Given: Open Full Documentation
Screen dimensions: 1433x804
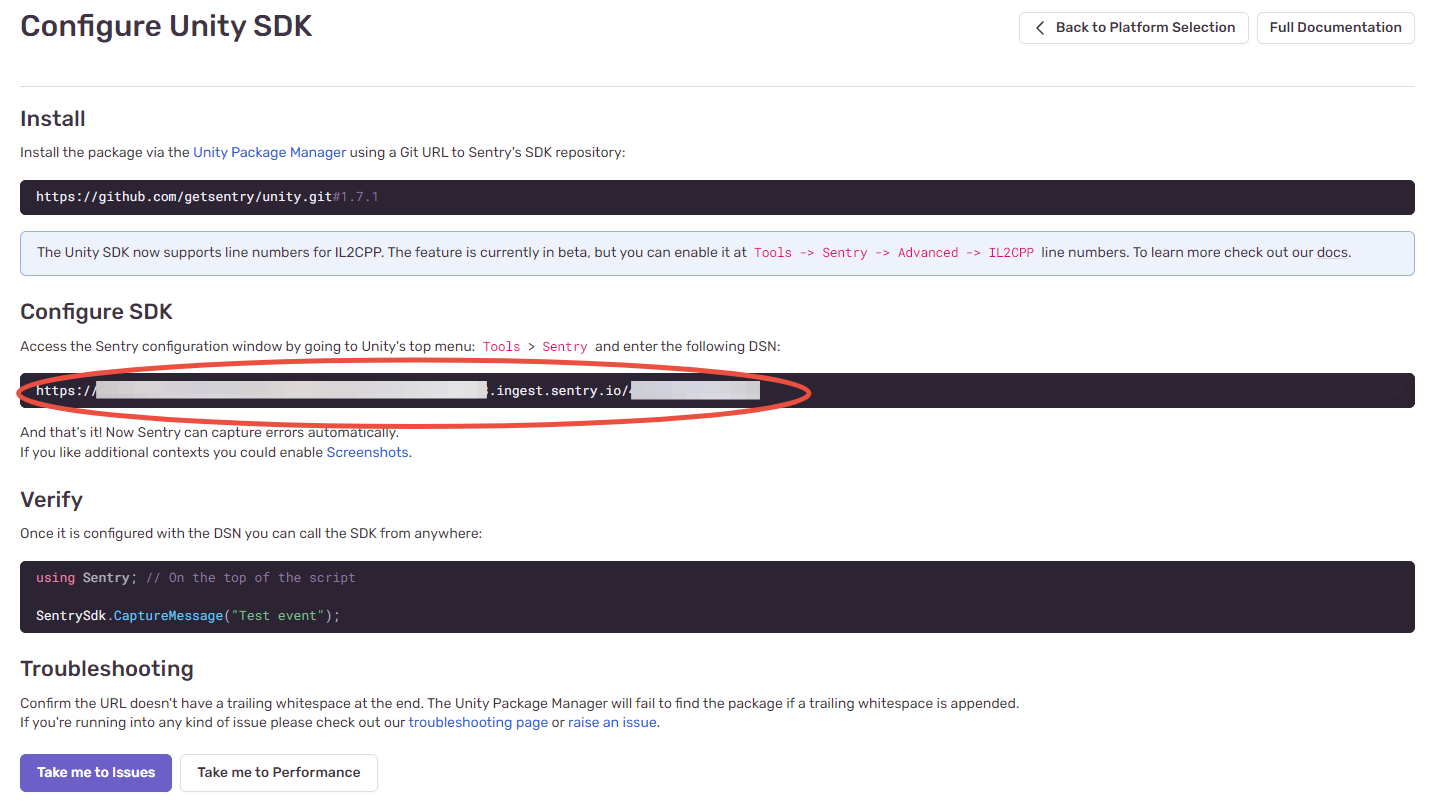Looking at the screenshot, I should (1335, 28).
